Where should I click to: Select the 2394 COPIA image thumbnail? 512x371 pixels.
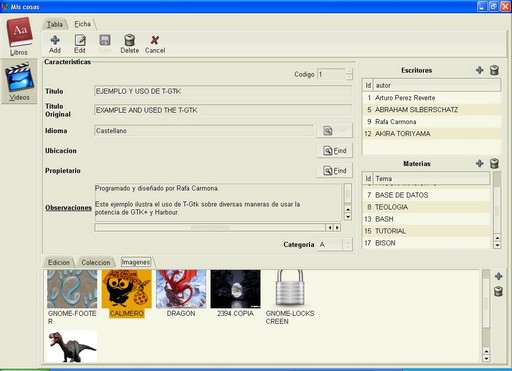tap(235, 289)
